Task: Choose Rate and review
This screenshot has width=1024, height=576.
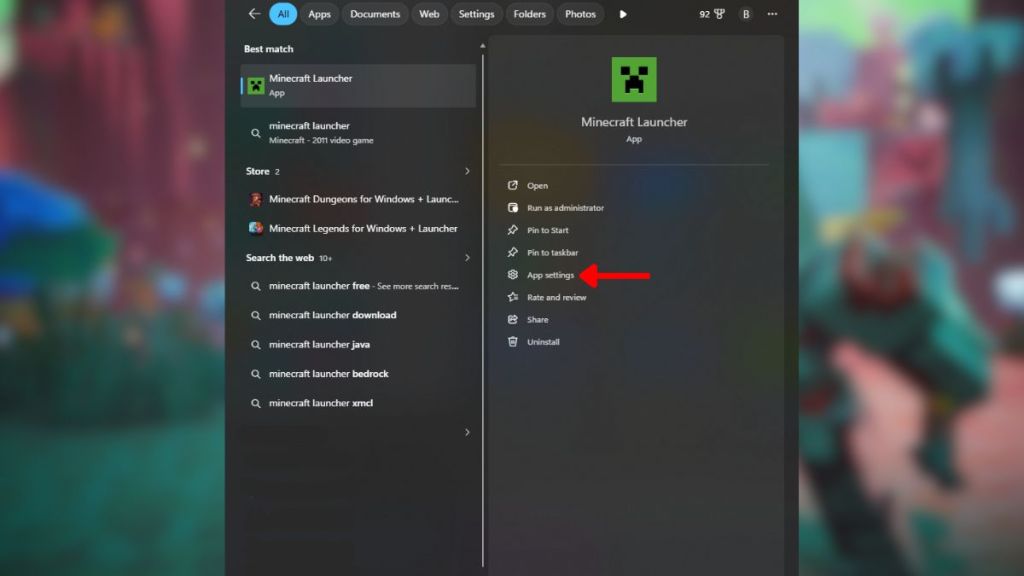Action: [556, 298]
